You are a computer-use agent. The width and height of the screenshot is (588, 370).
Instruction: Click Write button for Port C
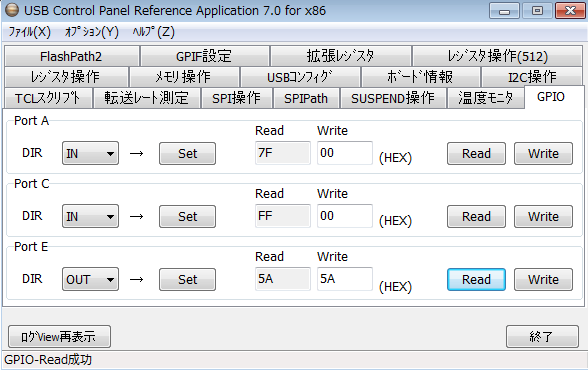(x=543, y=216)
